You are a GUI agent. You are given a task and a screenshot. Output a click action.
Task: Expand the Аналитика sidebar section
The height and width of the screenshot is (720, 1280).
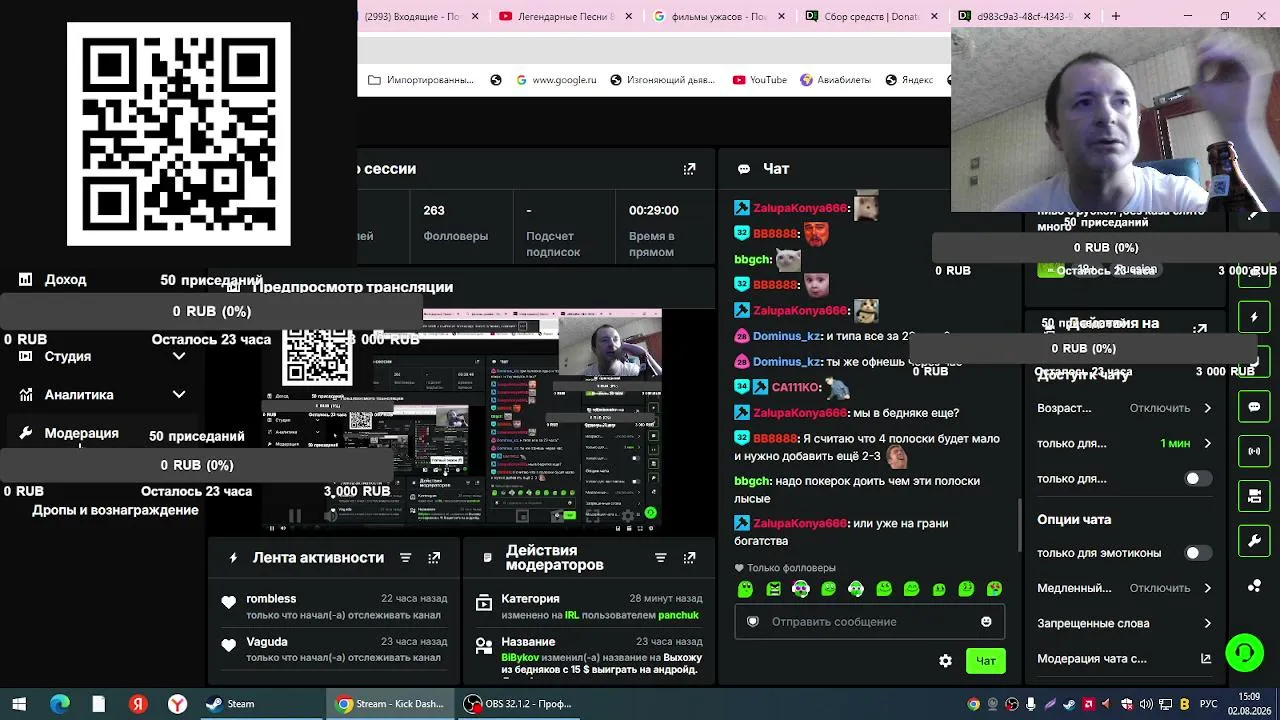[x=179, y=395]
